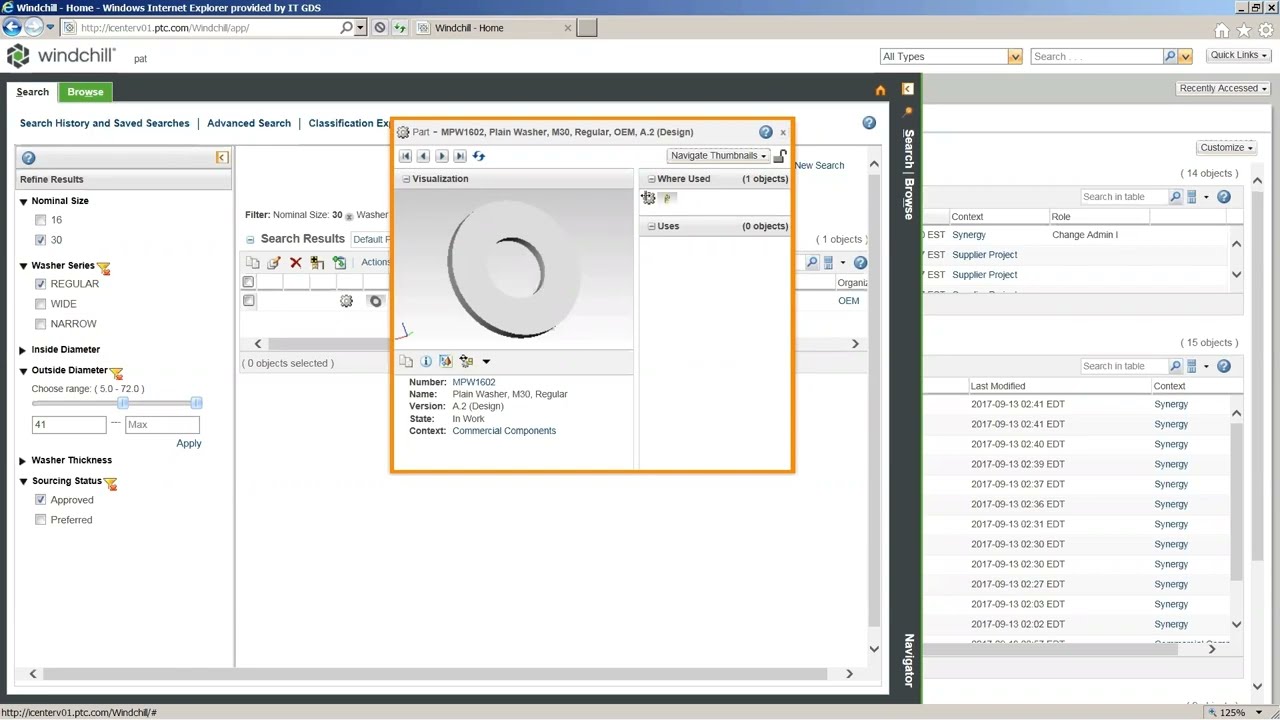Check the Preferred sourcing status checkbox
Viewport: 1280px width, 720px height.
point(40,520)
